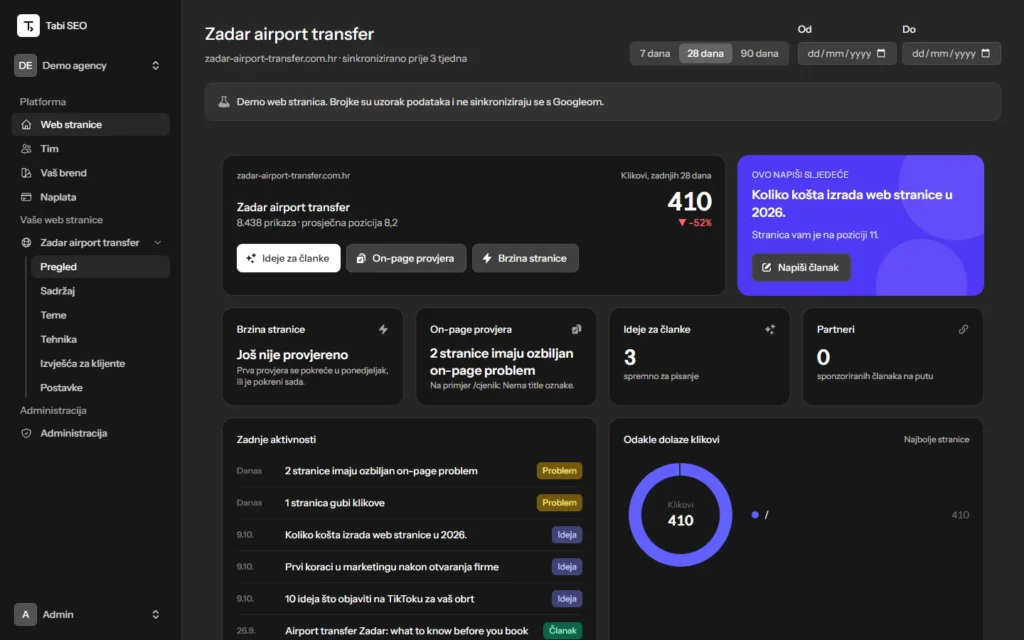Screen dimensions: 1024x640
Task: Open calendar picker in Od field
Action: tap(881, 53)
